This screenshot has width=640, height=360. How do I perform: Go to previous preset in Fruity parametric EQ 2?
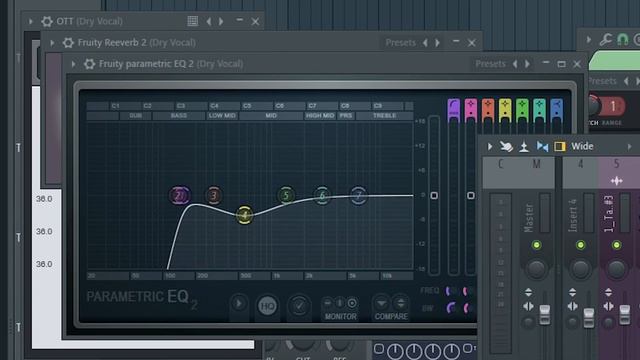click(515, 64)
